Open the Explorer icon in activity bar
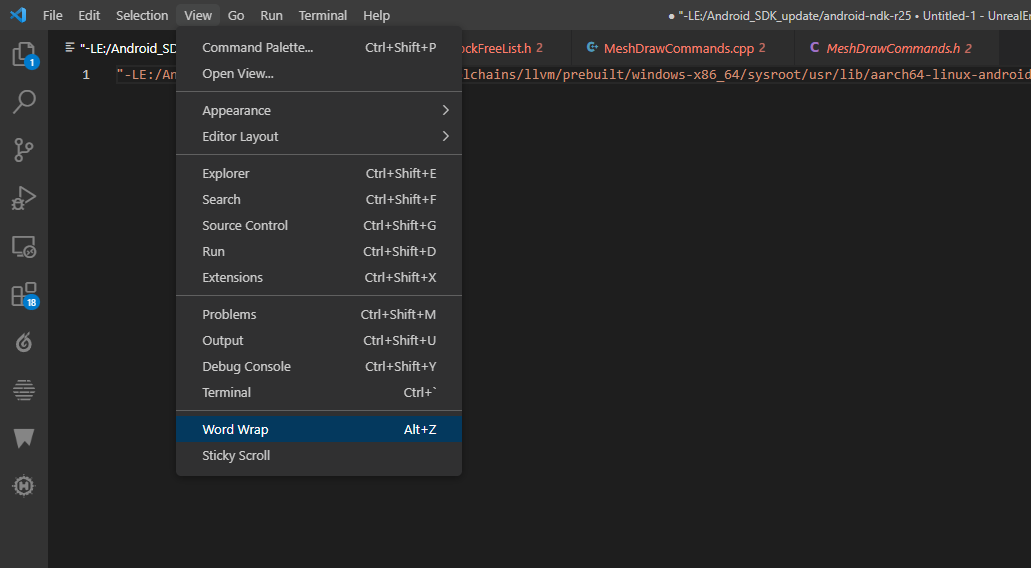The image size is (1031, 568). [24, 55]
